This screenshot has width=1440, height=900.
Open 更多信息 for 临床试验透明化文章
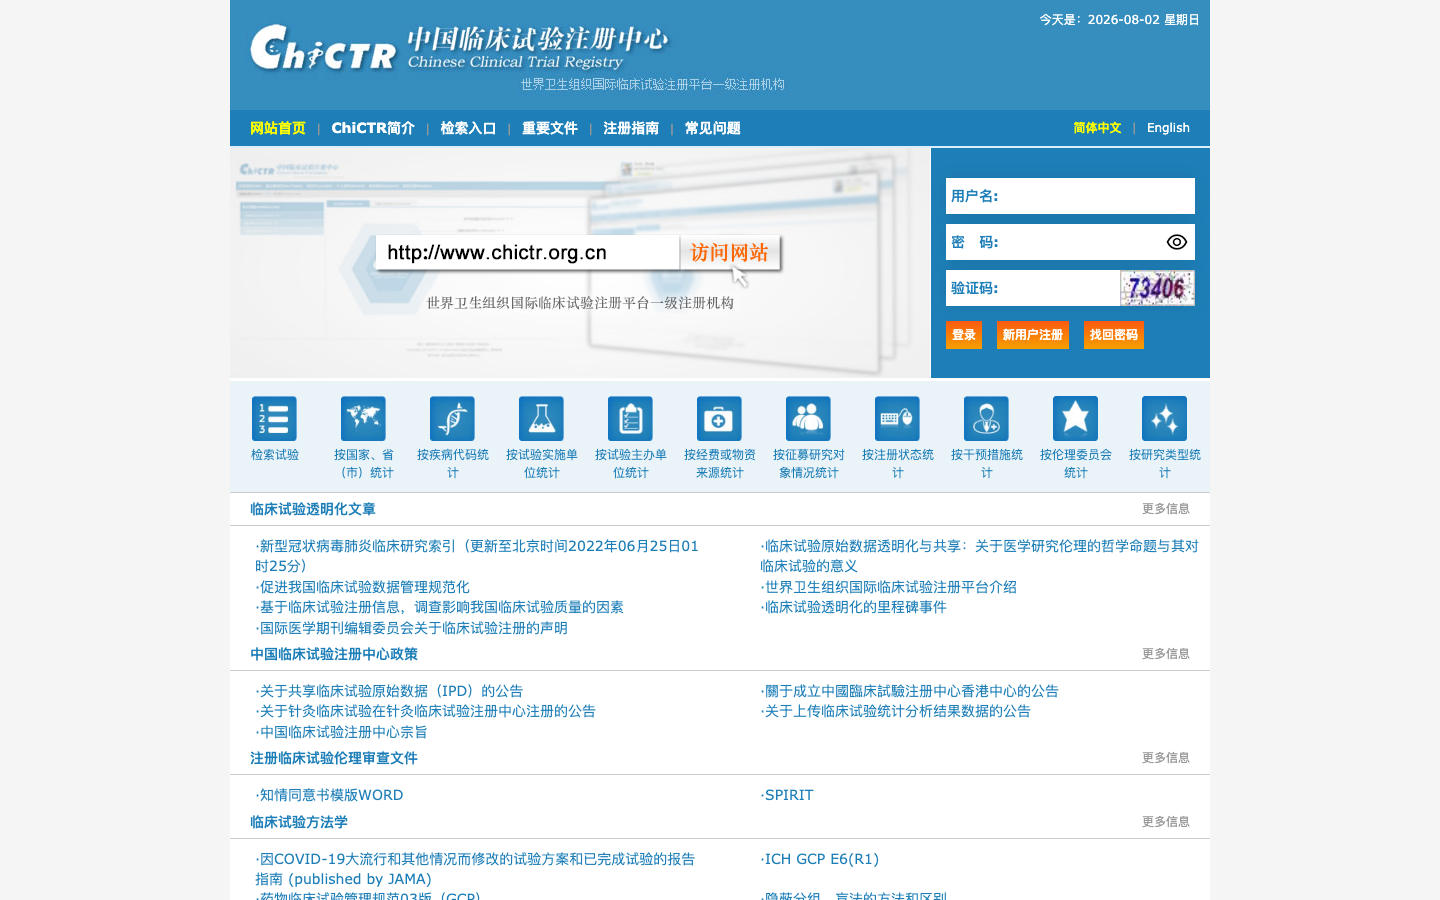1166,509
